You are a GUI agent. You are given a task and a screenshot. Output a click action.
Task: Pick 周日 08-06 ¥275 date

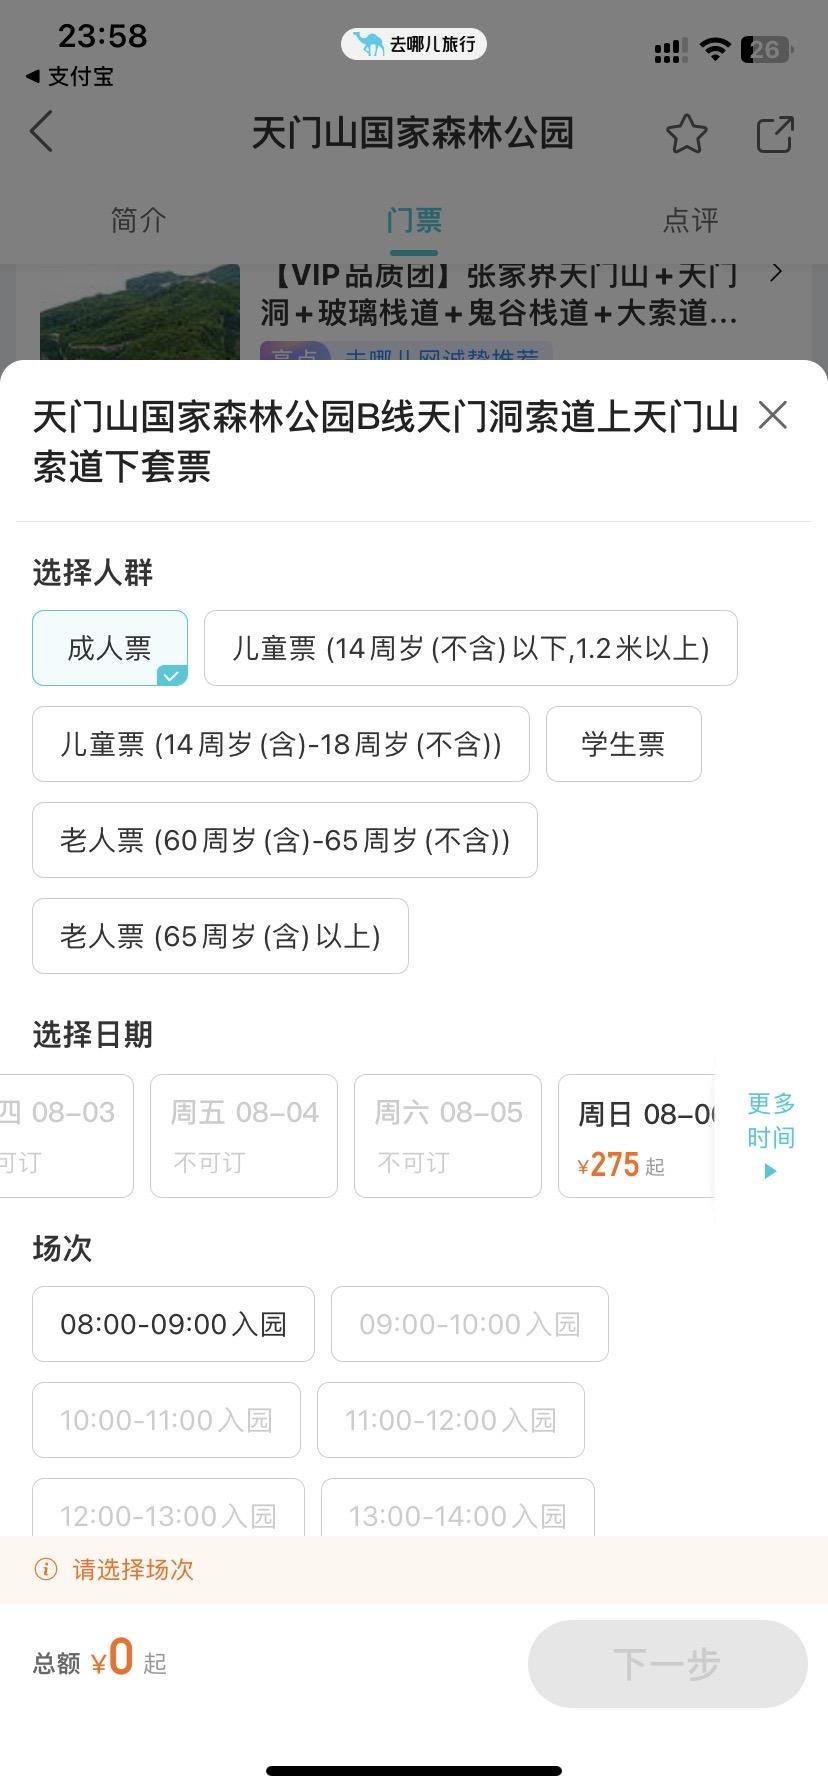tap(637, 1136)
